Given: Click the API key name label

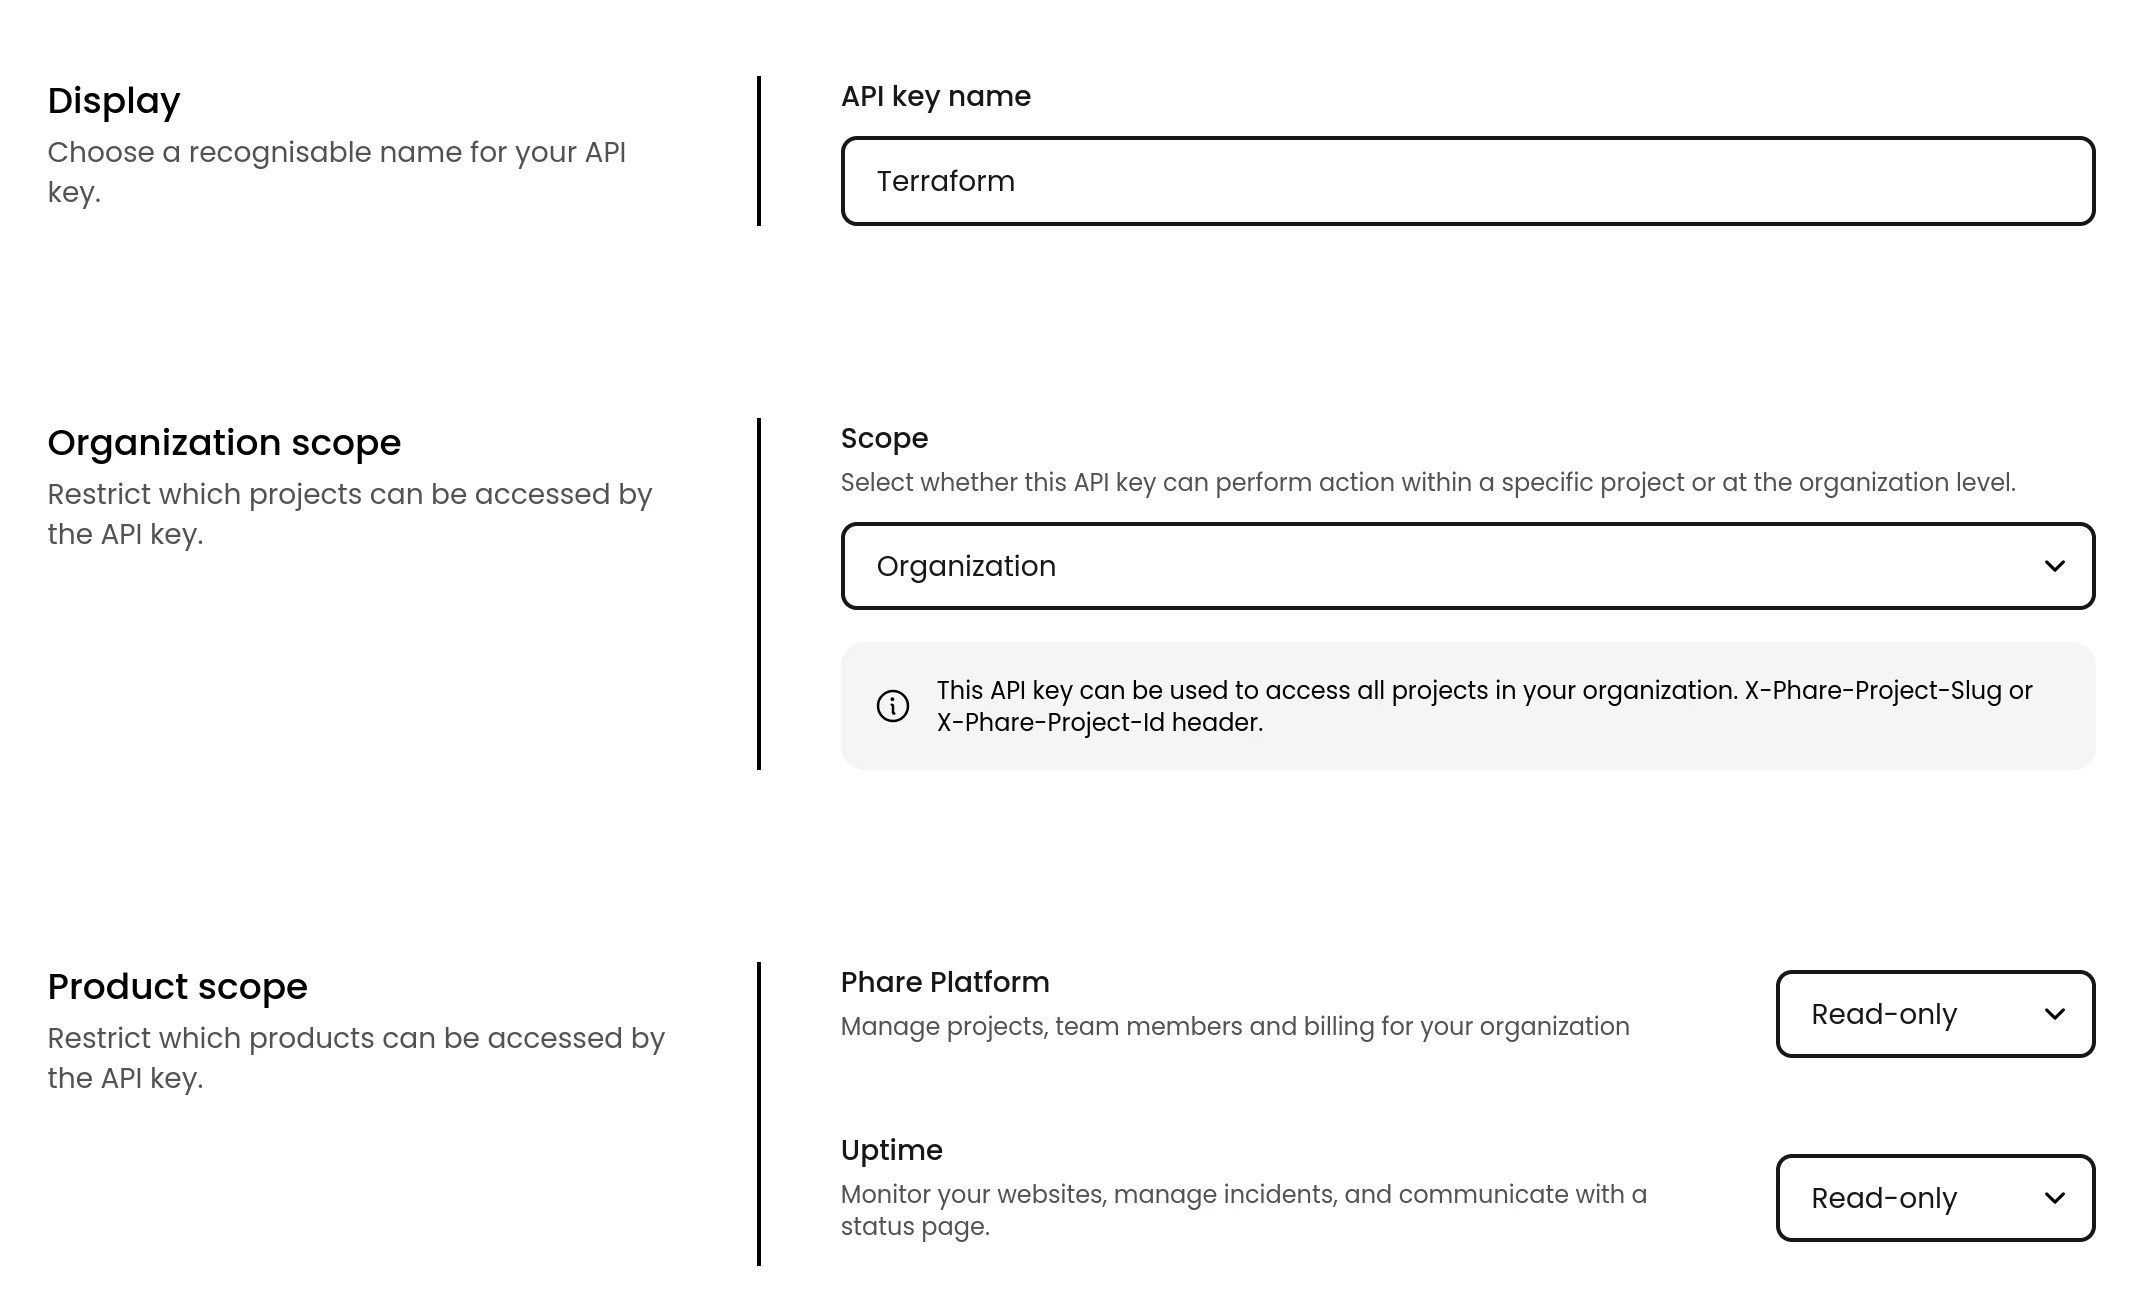Looking at the screenshot, I should pos(935,96).
